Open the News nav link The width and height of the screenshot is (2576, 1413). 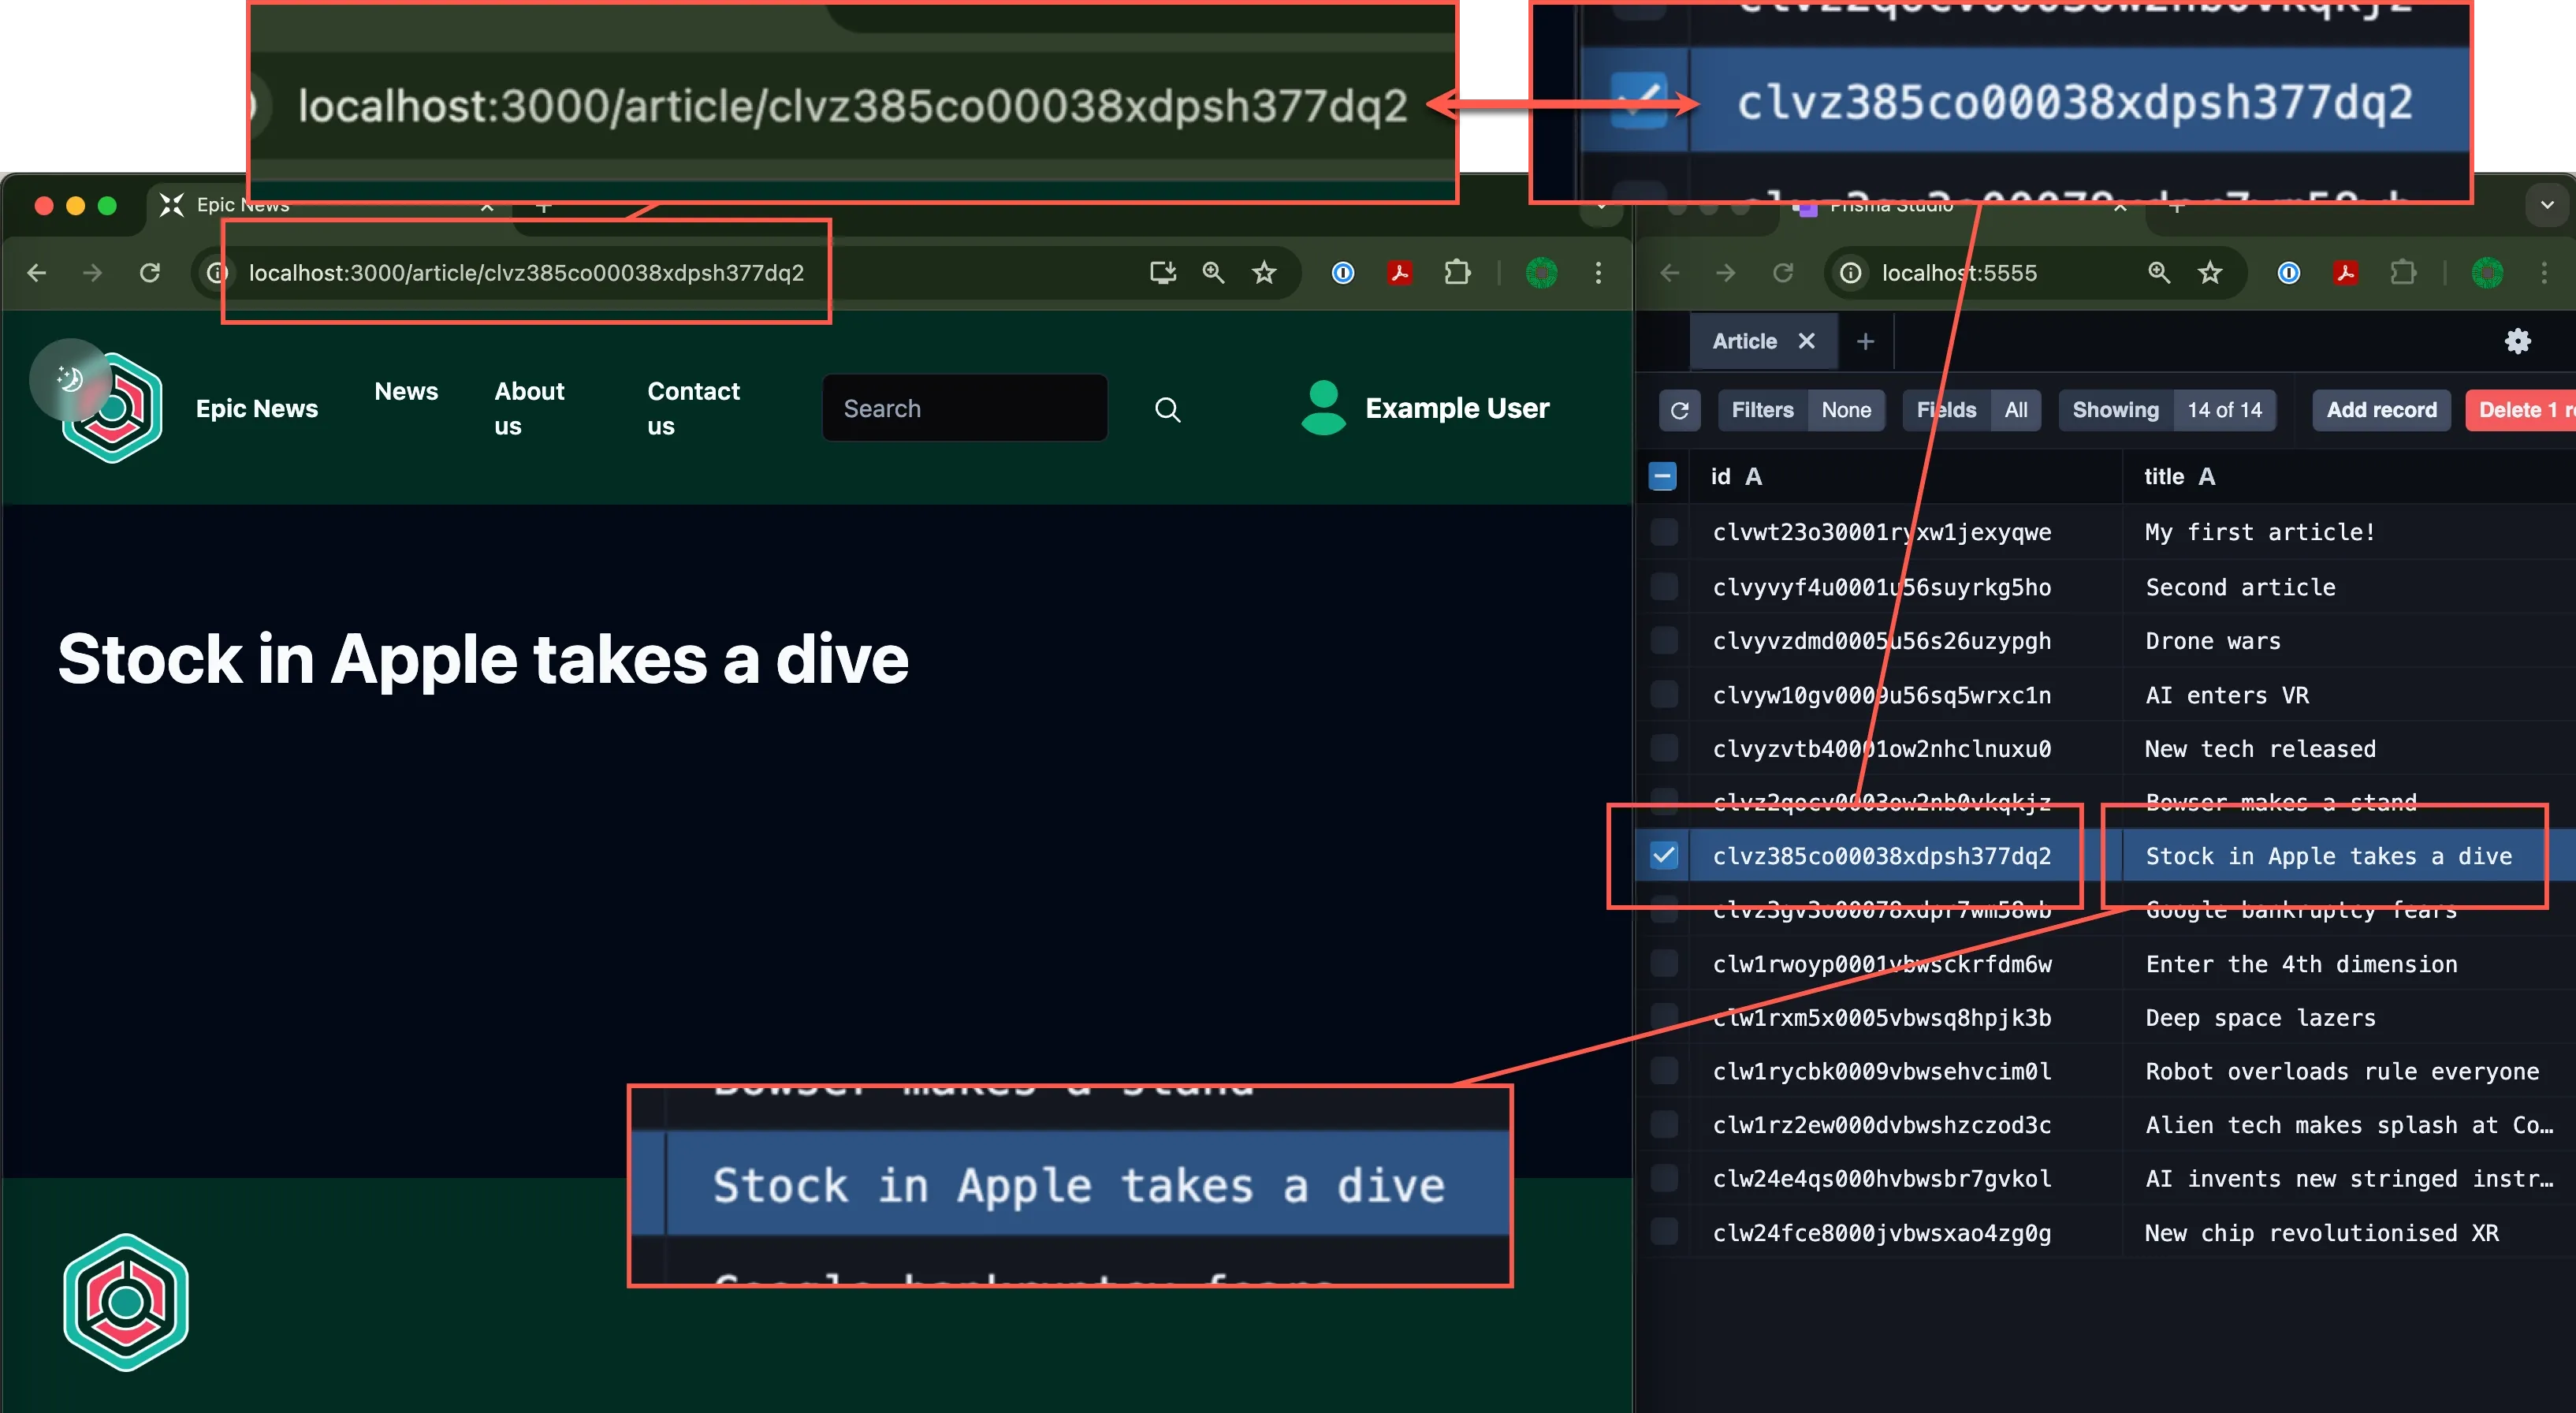(406, 391)
